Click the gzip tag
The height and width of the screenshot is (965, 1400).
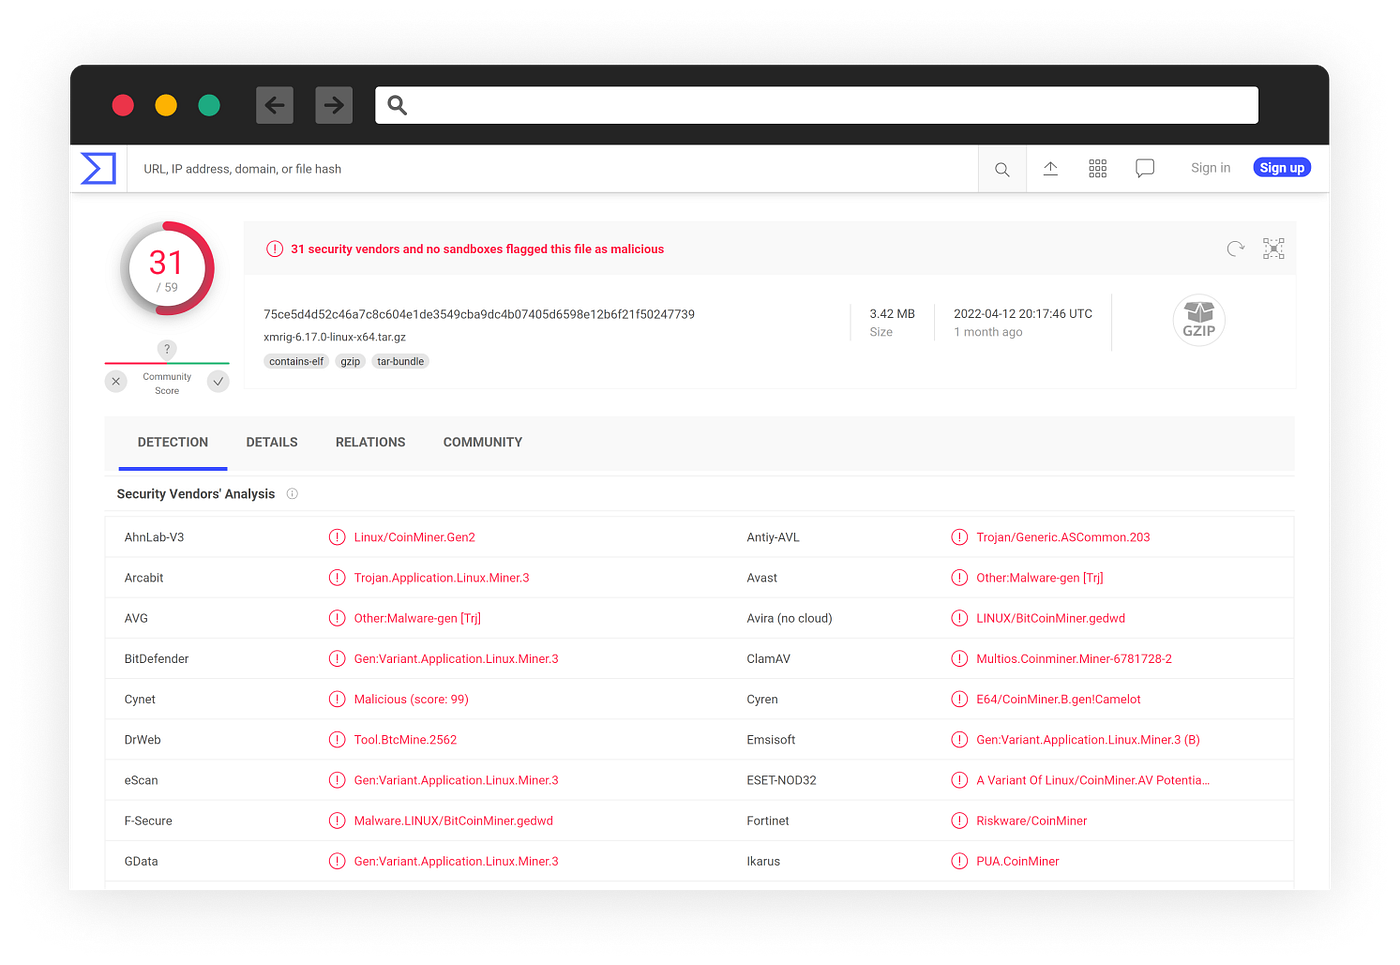(350, 362)
